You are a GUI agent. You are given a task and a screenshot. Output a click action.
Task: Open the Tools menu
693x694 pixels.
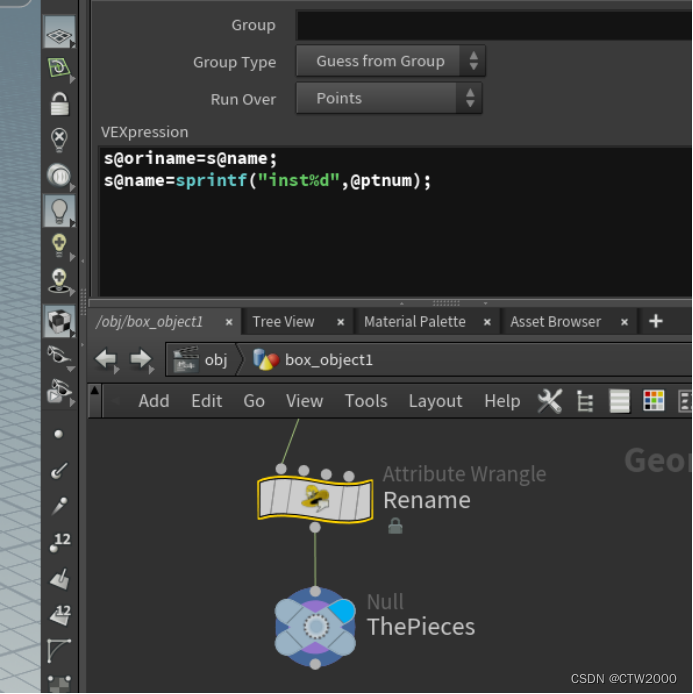(366, 401)
